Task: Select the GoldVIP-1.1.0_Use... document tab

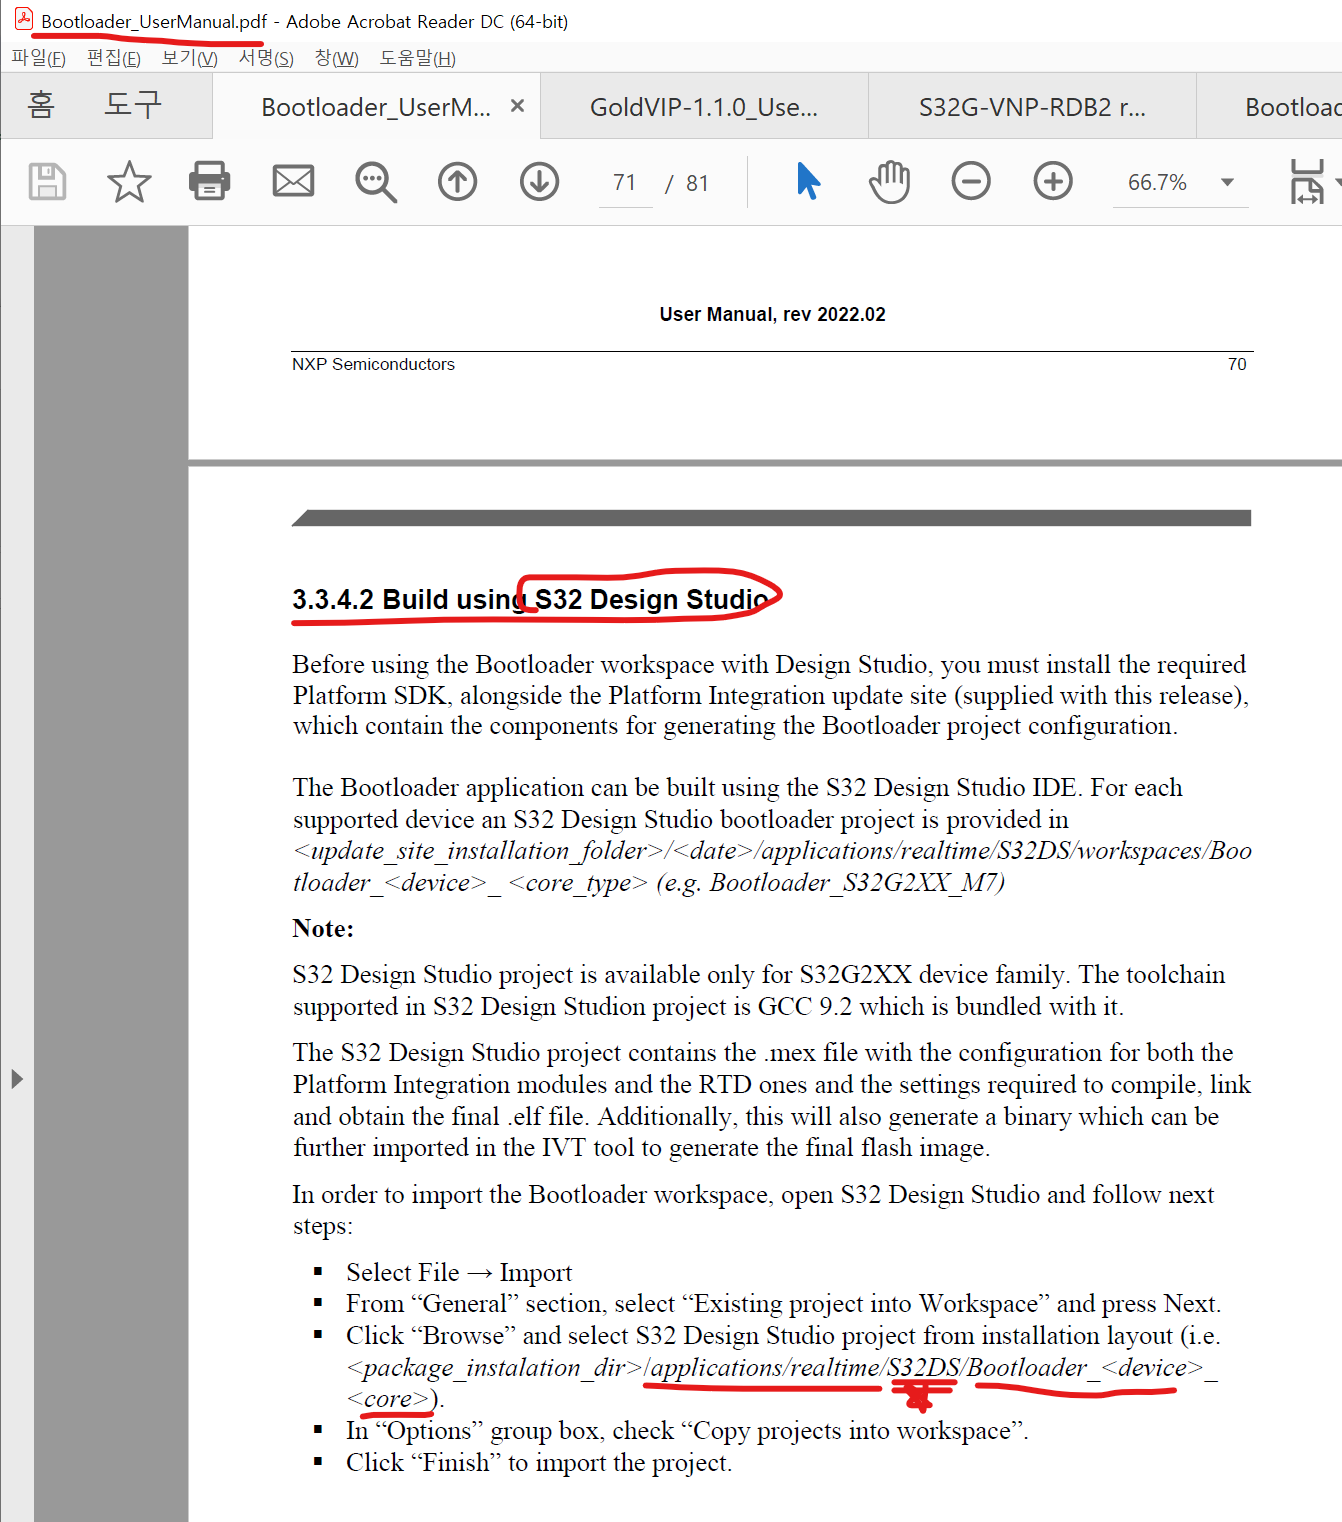Action: [704, 107]
